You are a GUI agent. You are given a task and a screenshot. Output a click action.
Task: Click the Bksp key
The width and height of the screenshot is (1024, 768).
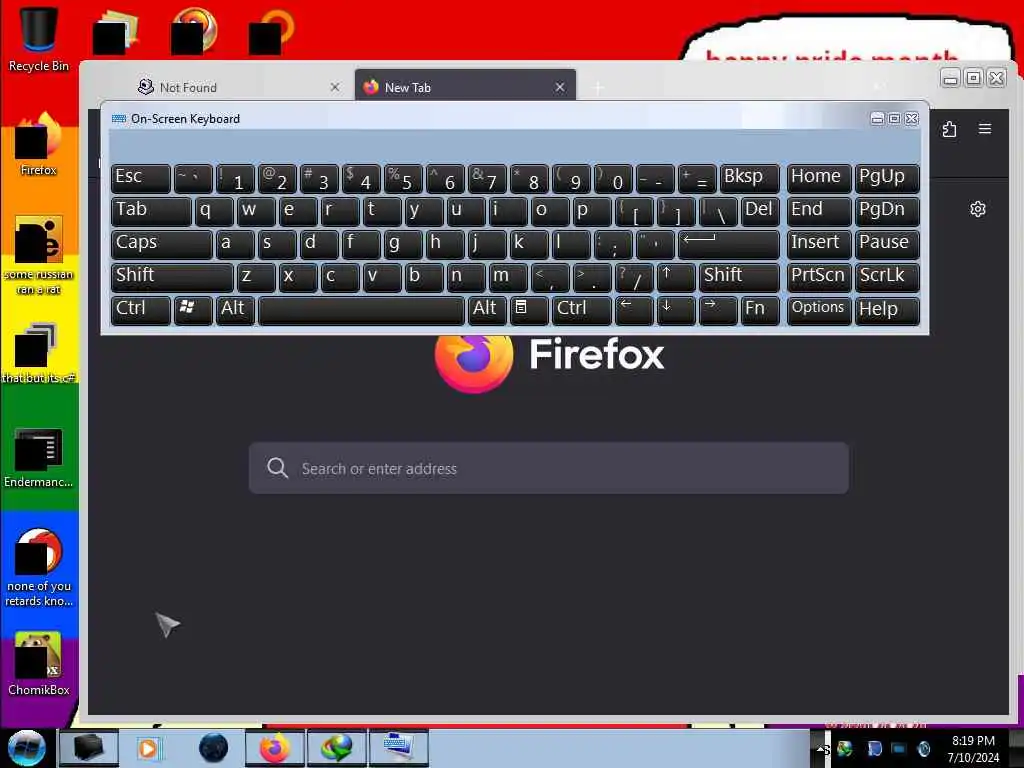coord(750,178)
